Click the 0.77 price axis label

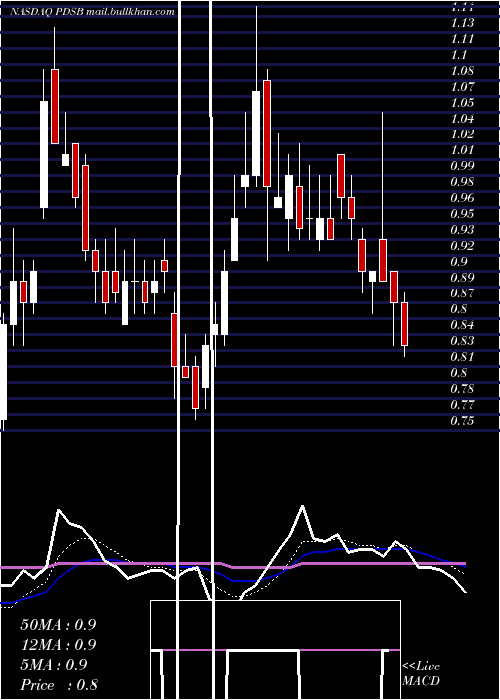tap(462, 404)
